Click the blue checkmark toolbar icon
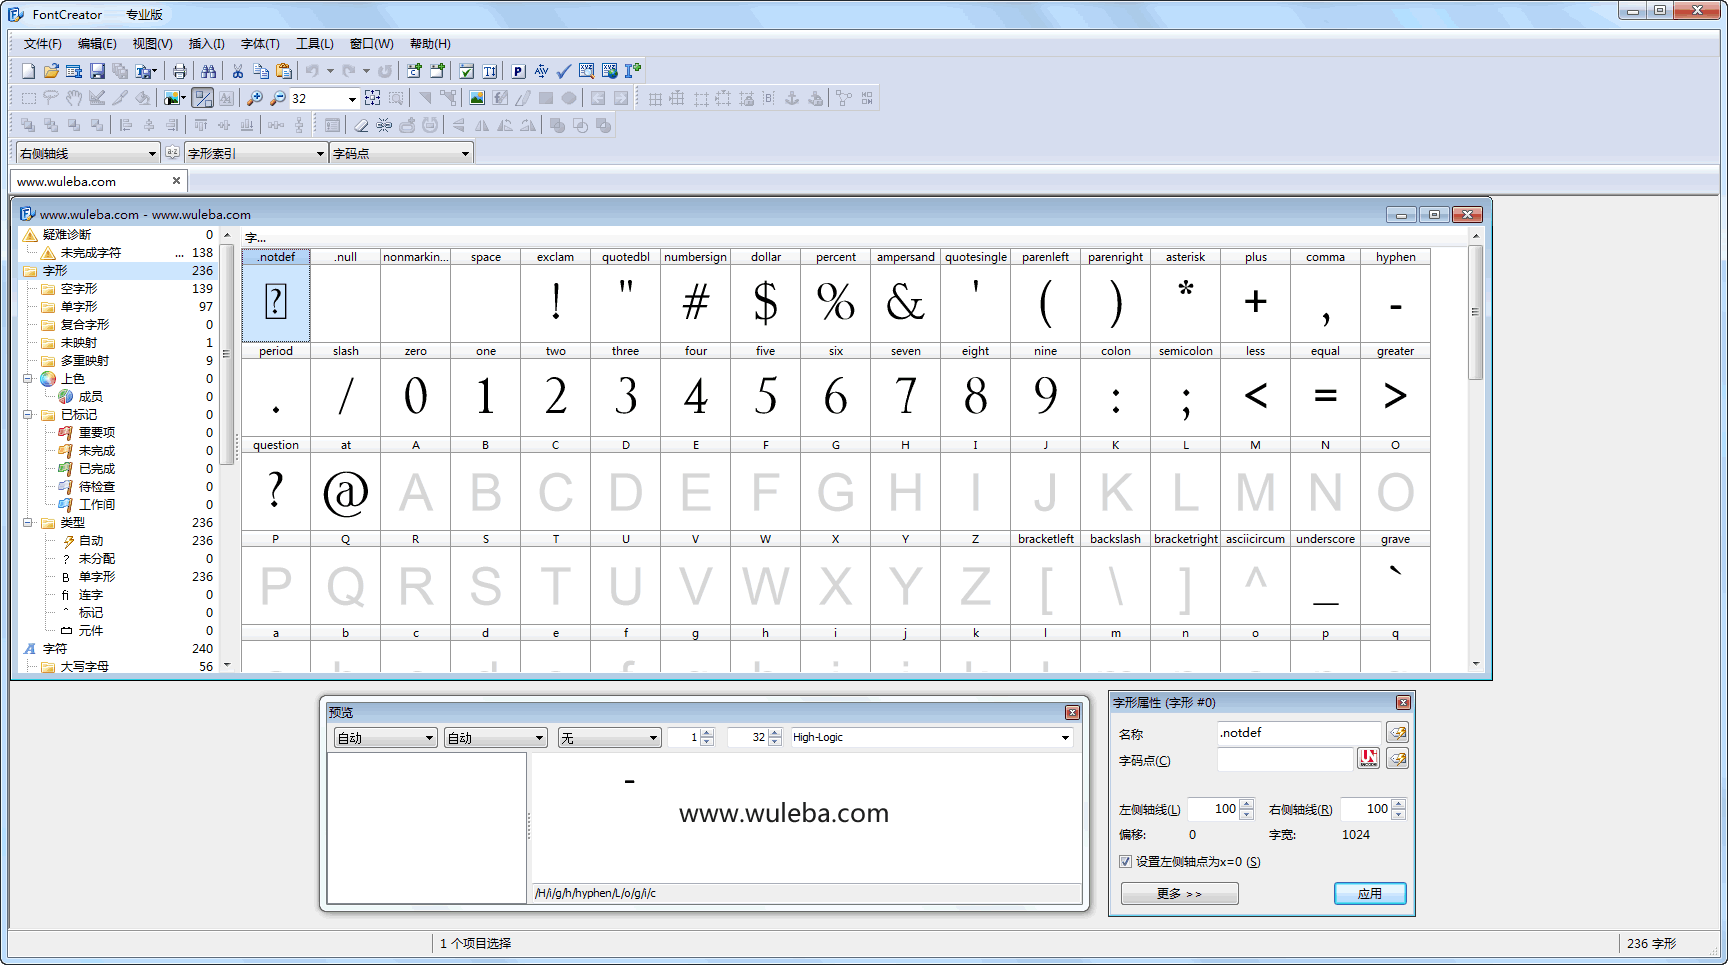 coord(564,71)
